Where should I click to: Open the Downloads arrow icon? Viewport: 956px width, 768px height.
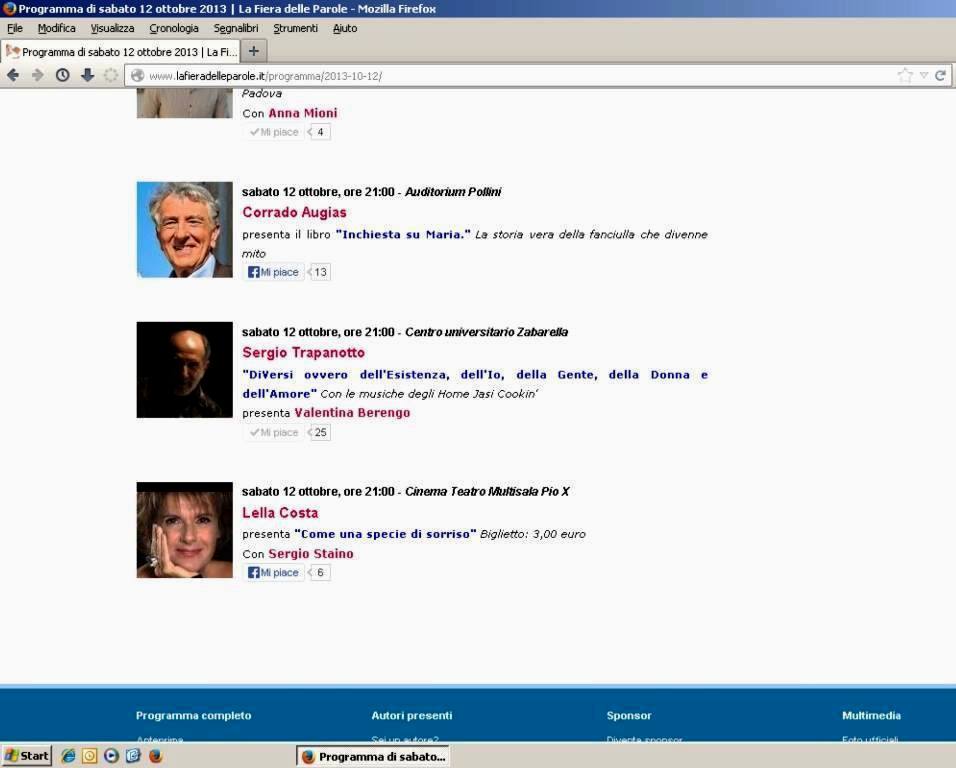point(87,75)
